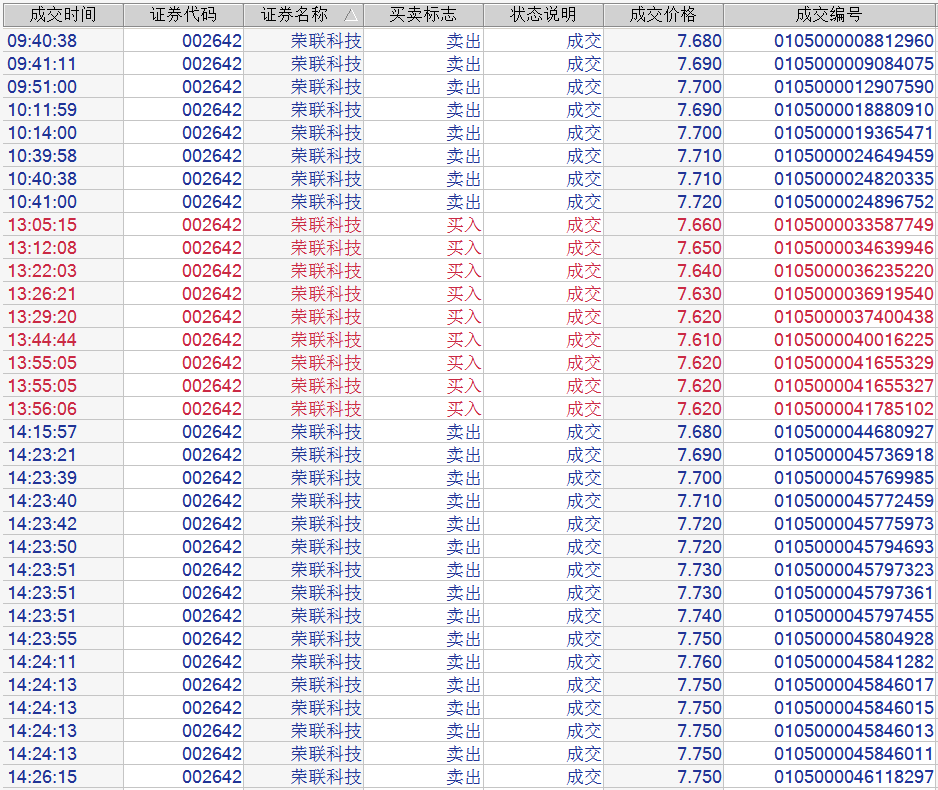938x790 pixels.
Task: Select trade time 14:23:50
Action: 42,547
